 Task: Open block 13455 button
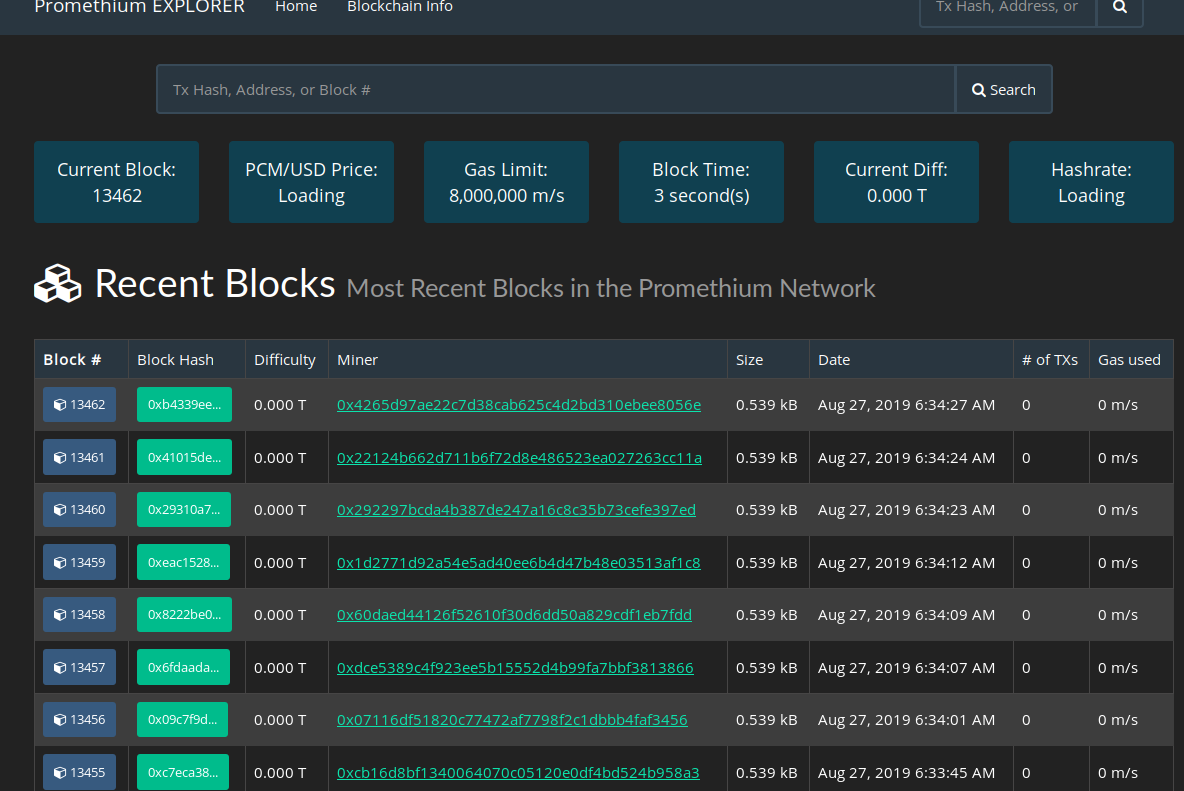79,772
